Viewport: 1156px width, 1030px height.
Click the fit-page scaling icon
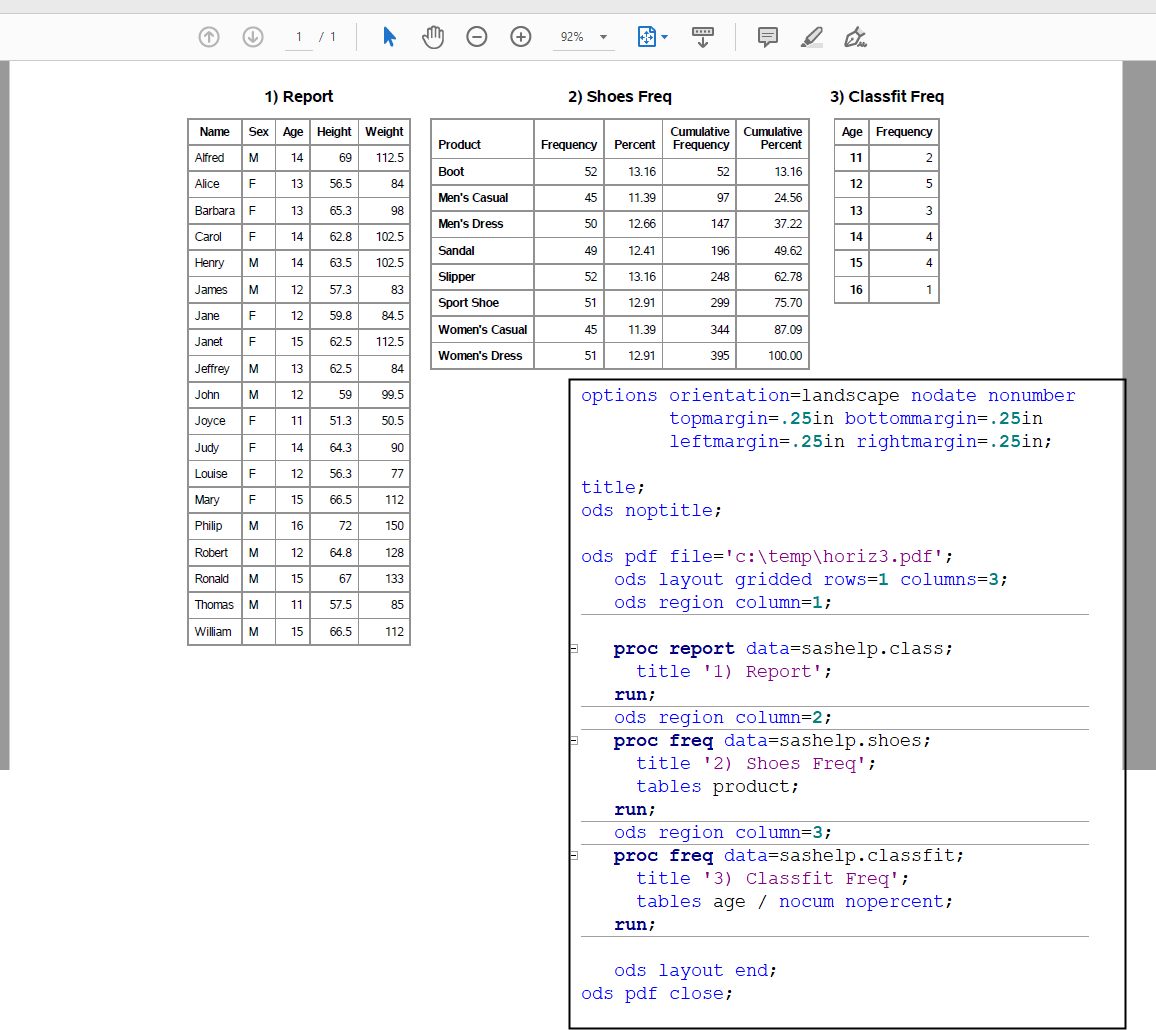coord(645,36)
